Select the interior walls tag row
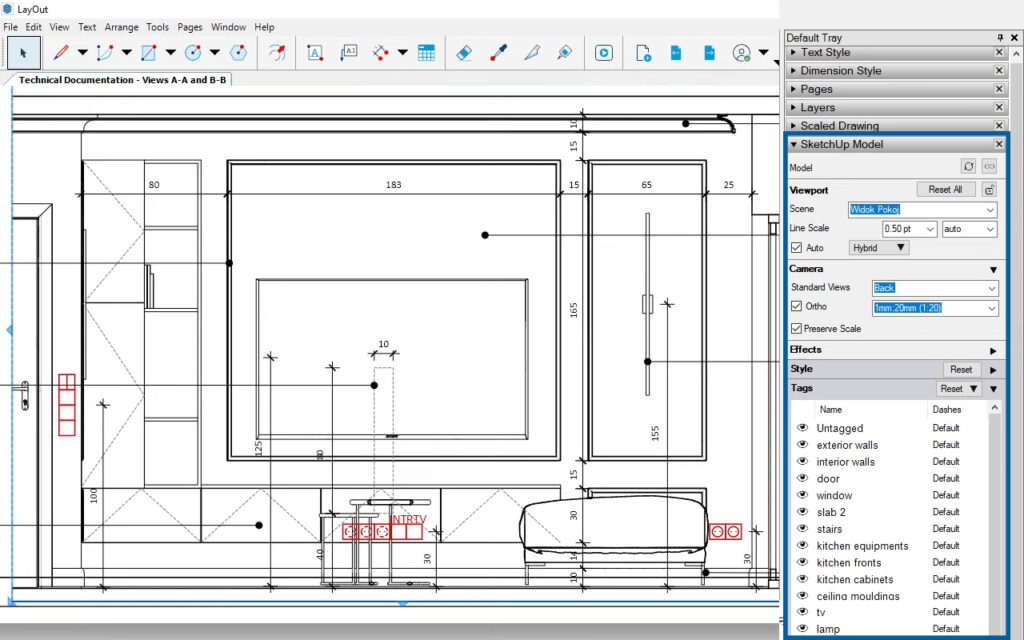This screenshot has height=640, width=1024. tap(845, 462)
